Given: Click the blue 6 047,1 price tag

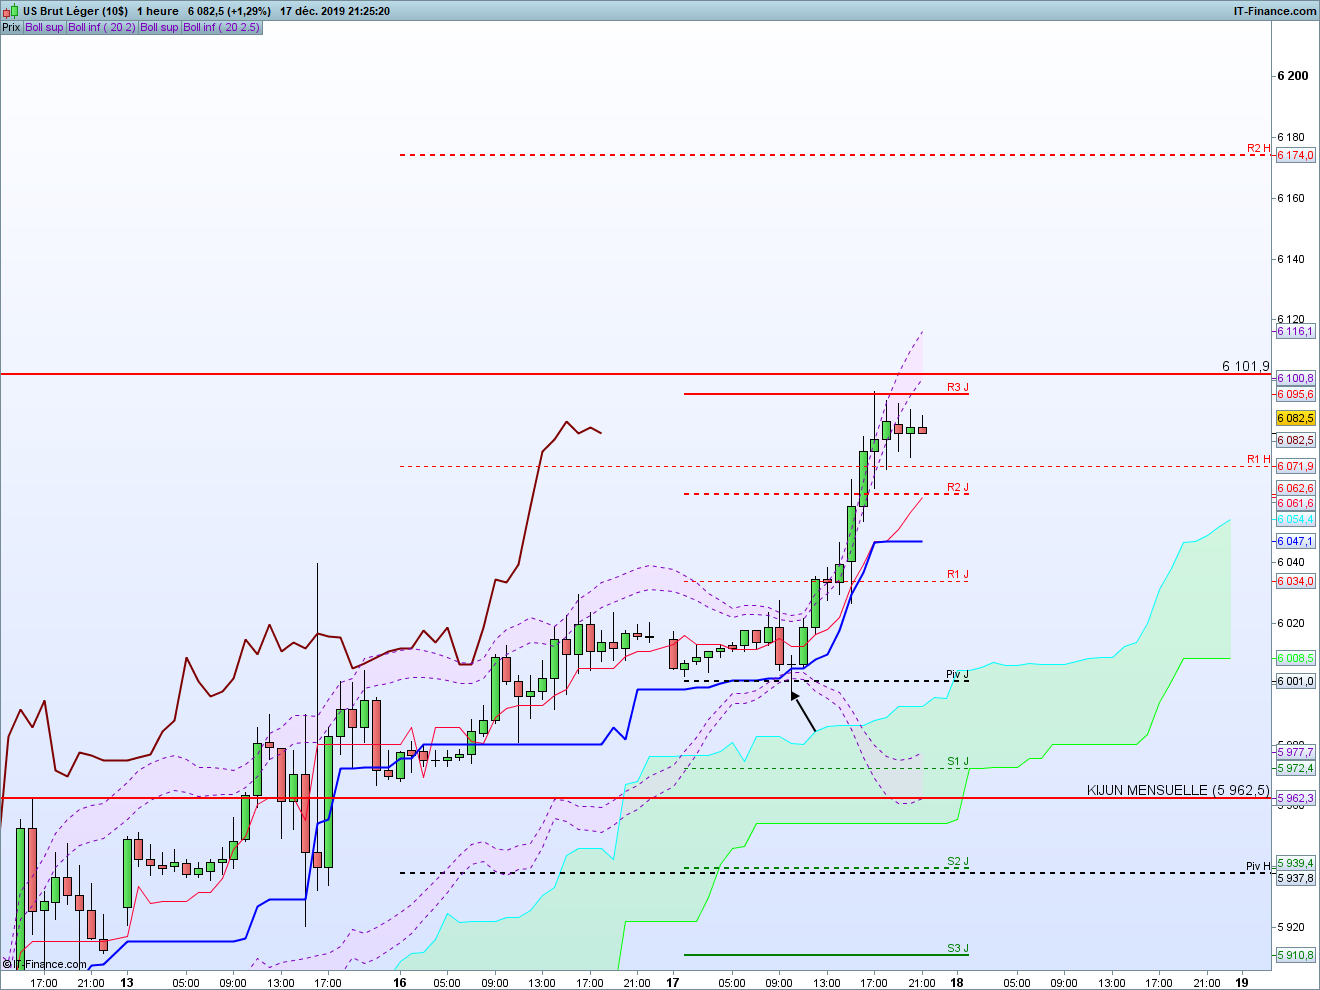Looking at the screenshot, I should [x=1296, y=541].
